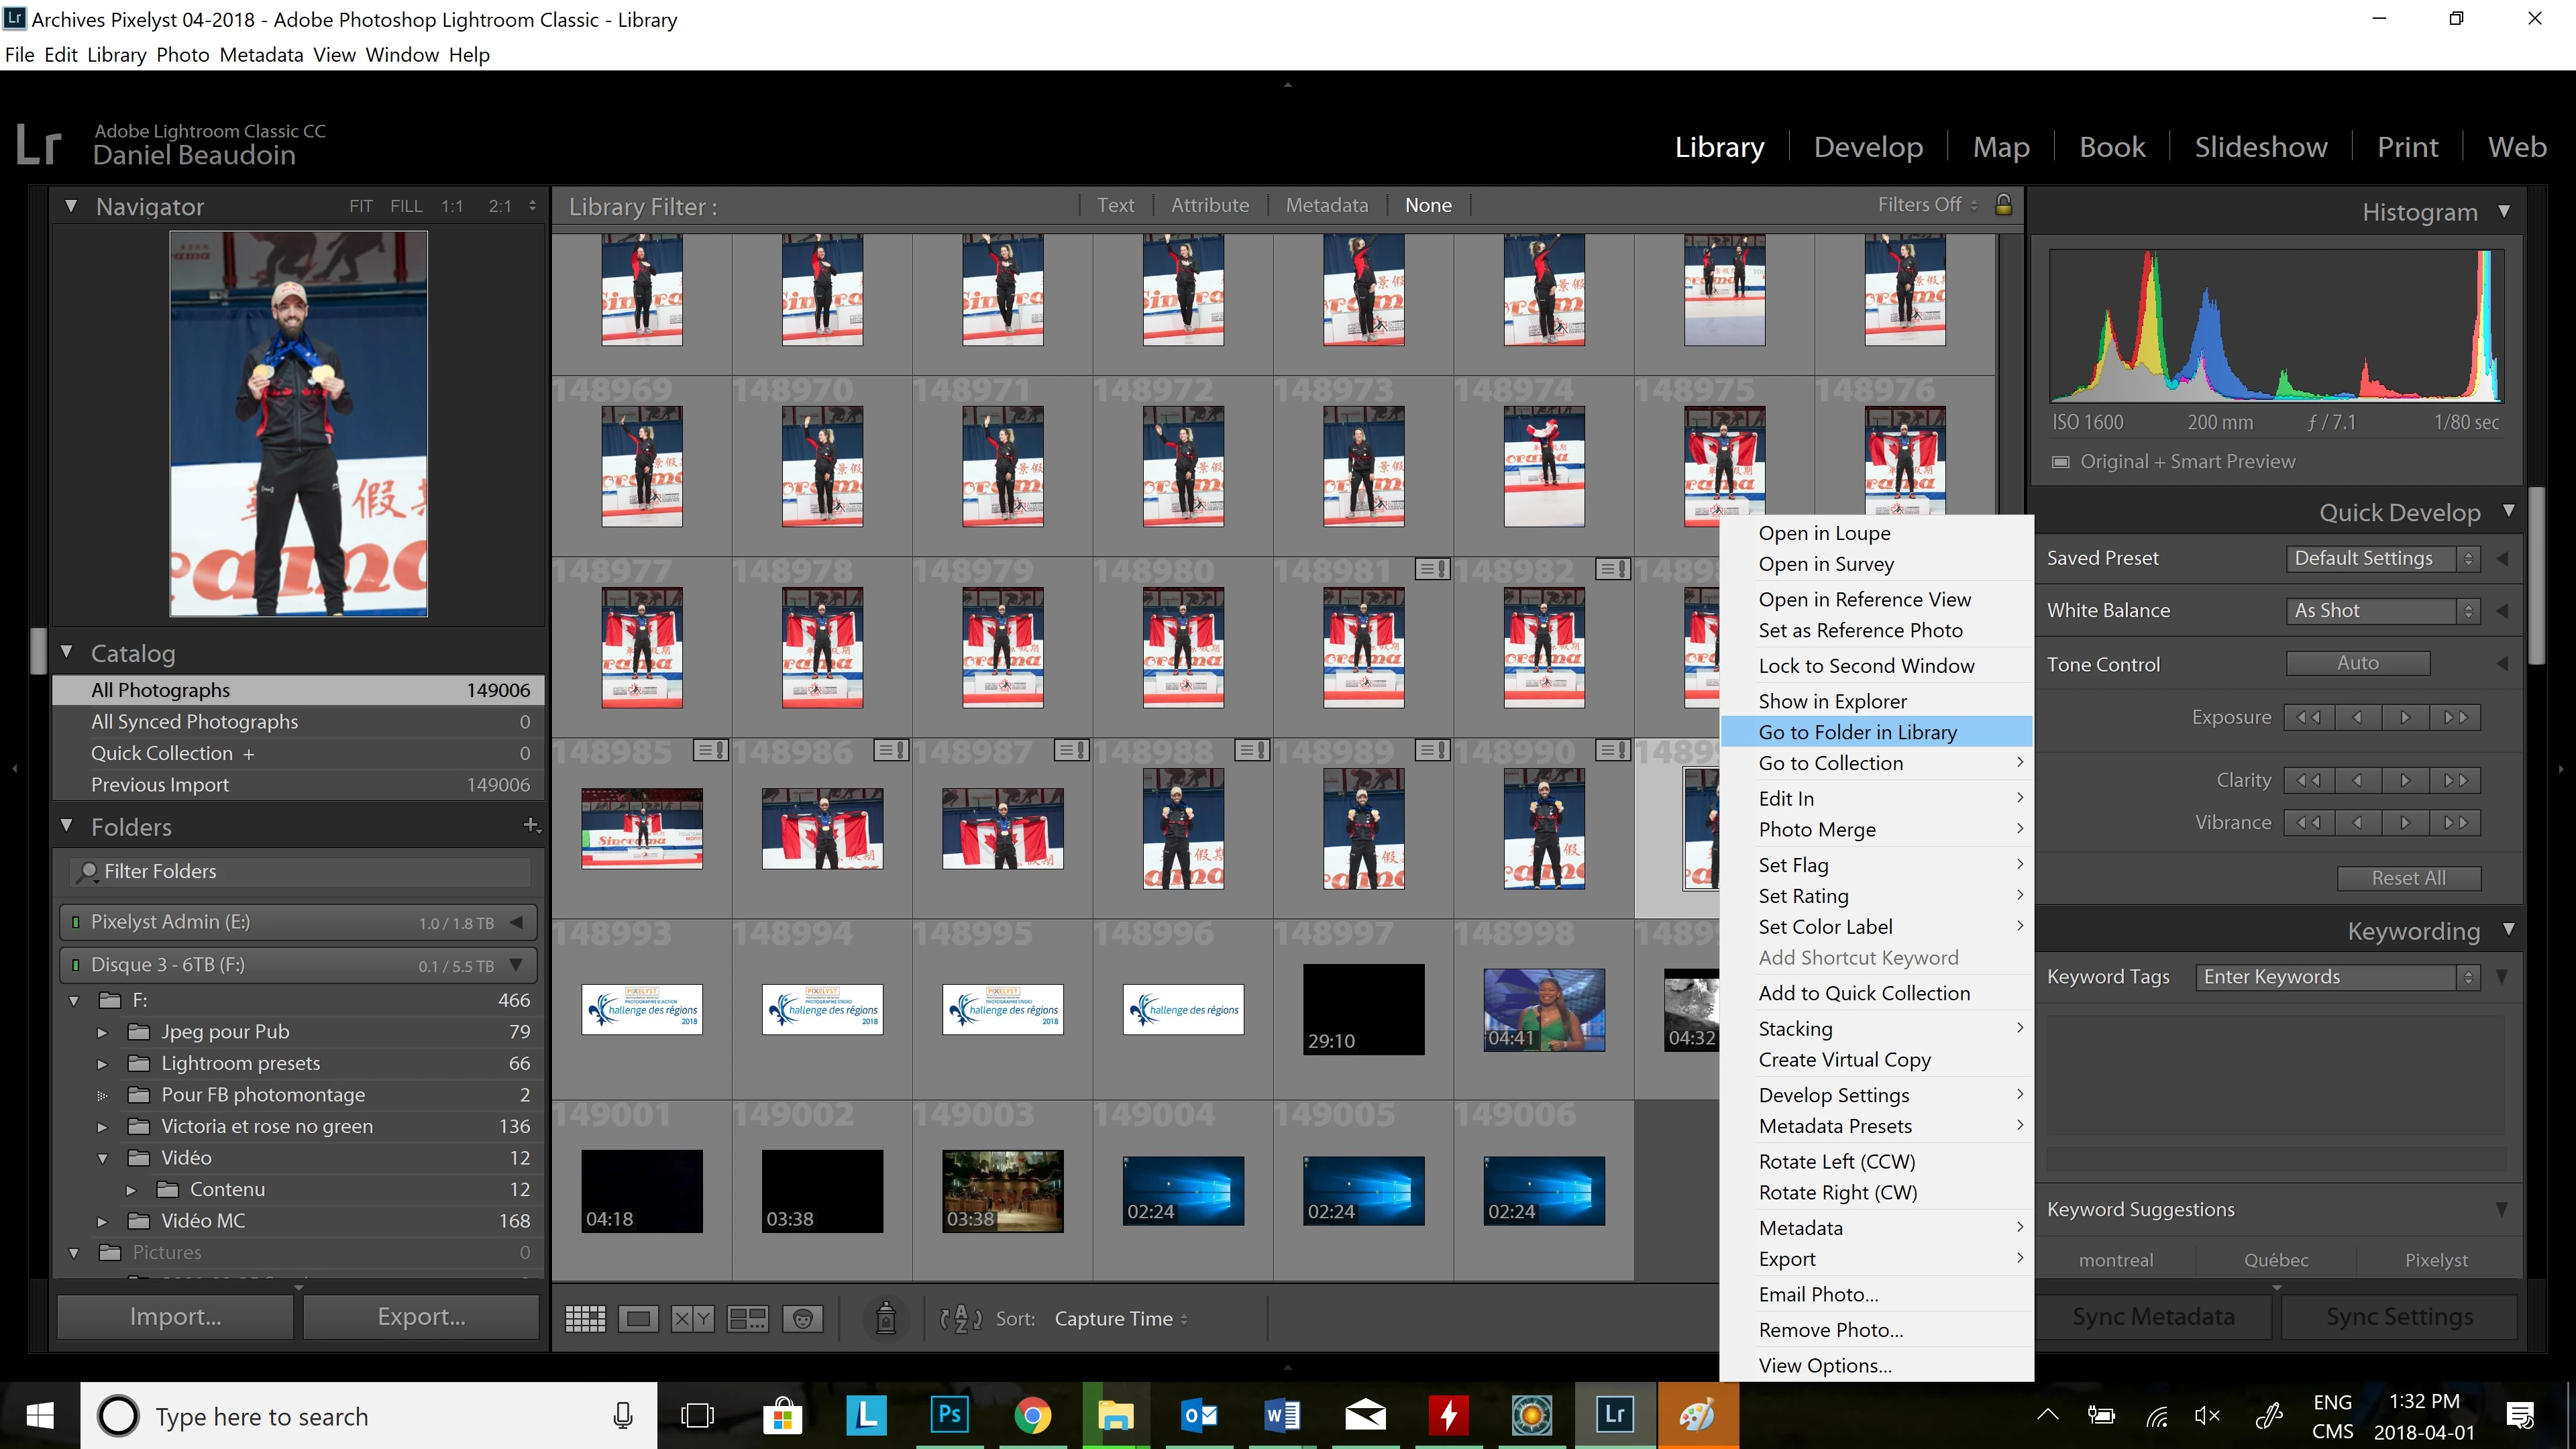Viewport: 2576px width, 1449px height.
Task: Select the Painter spray can tool
Action: pos(885,1318)
